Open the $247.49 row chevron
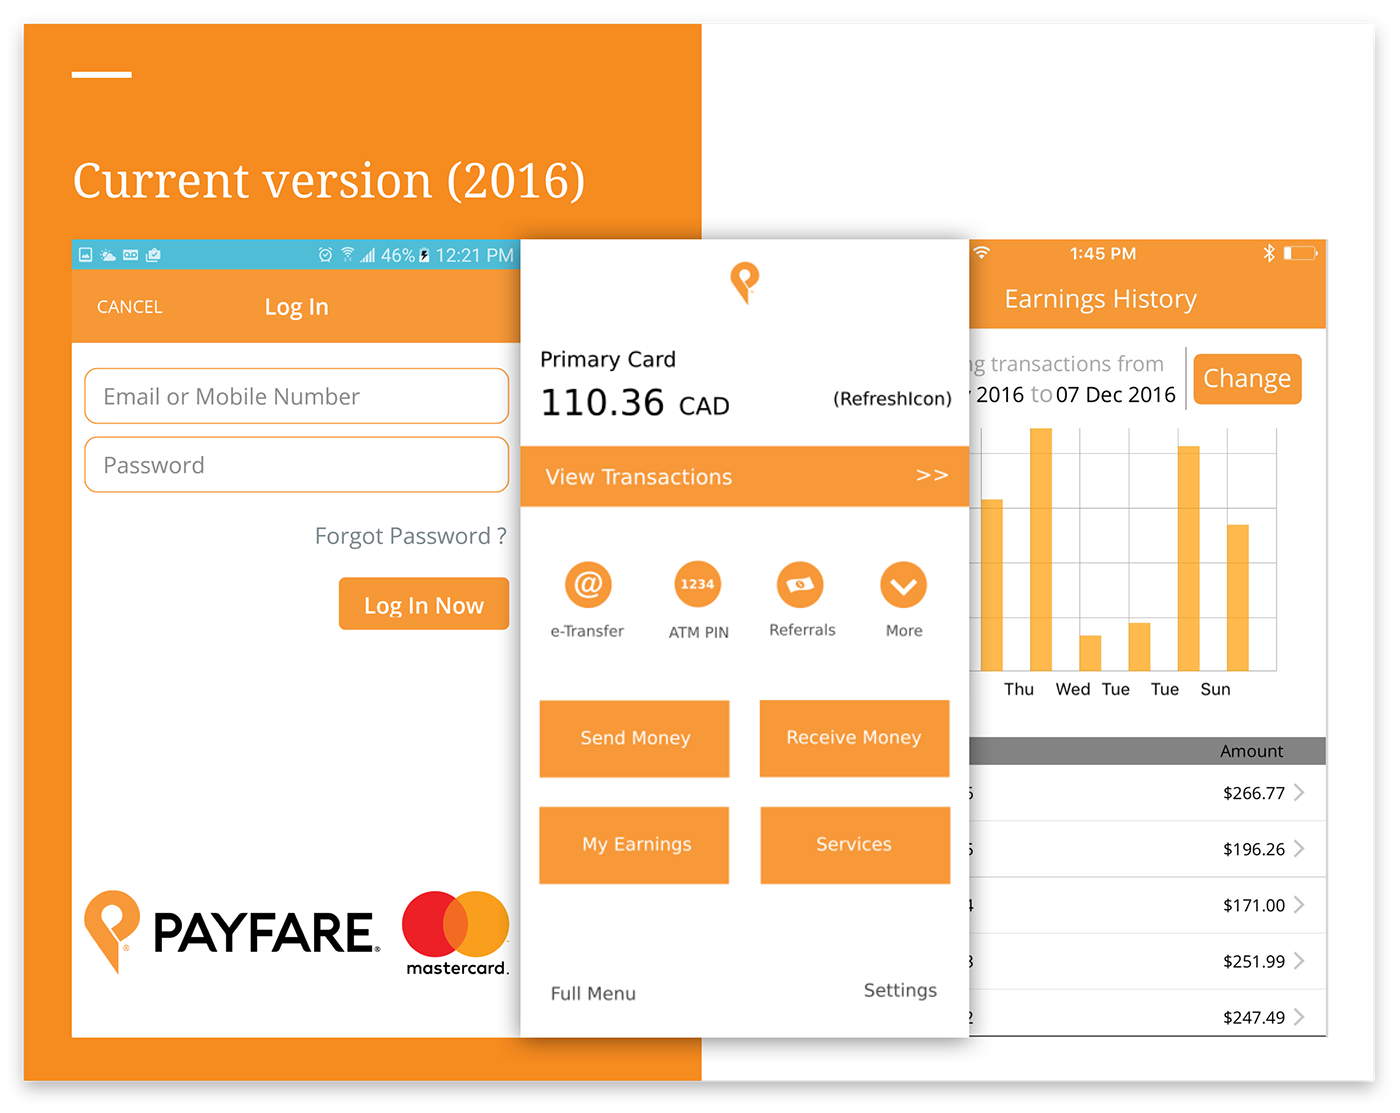 pos(1299,1017)
